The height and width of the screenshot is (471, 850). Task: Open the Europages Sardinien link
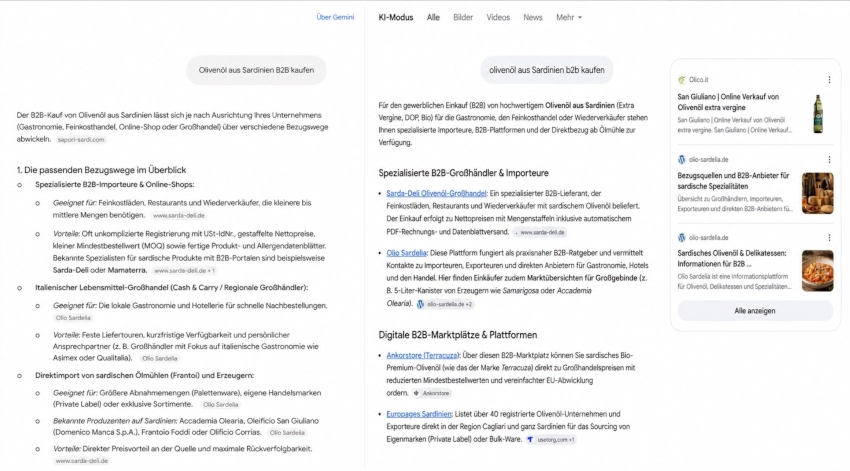(x=418, y=414)
